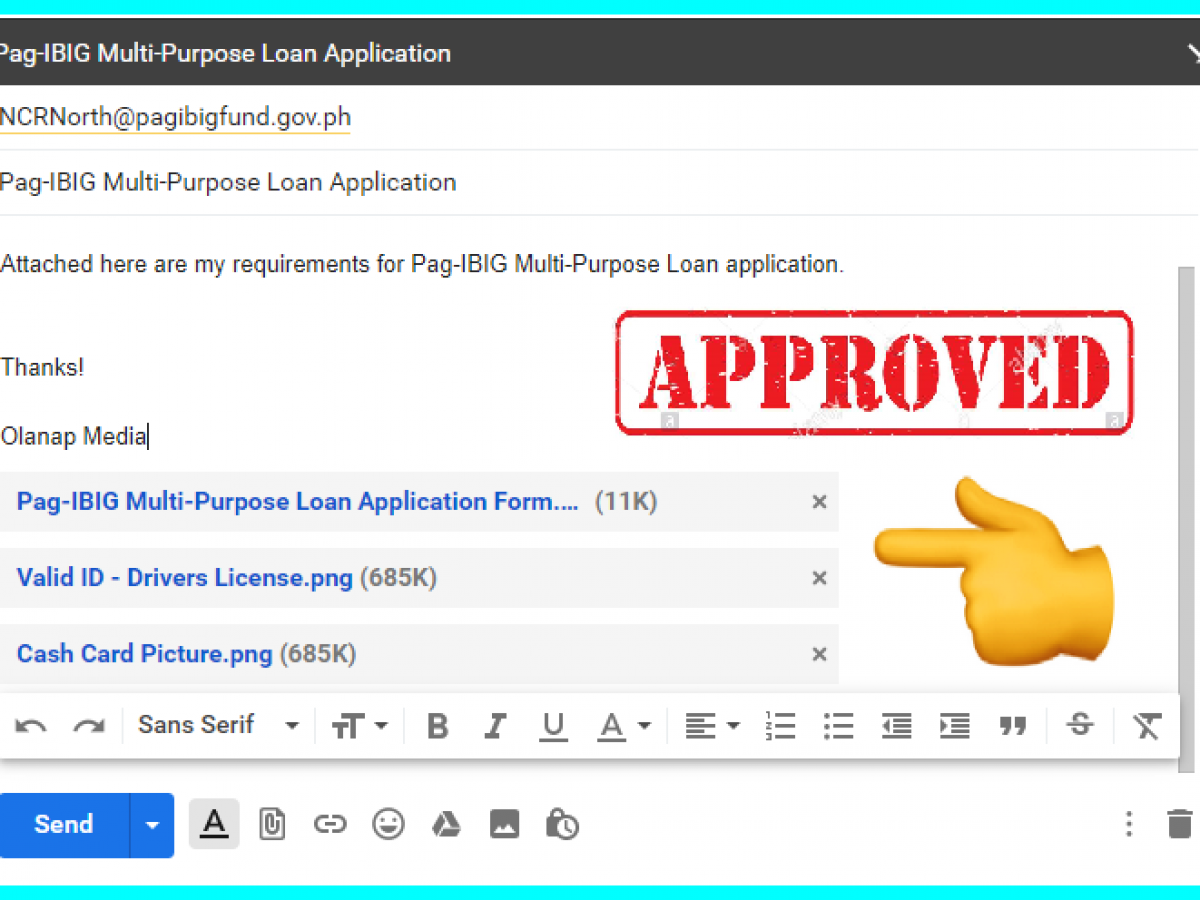Undo the last edit in formatting toolbar
The height and width of the screenshot is (900, 1200).
click(31, 726)
